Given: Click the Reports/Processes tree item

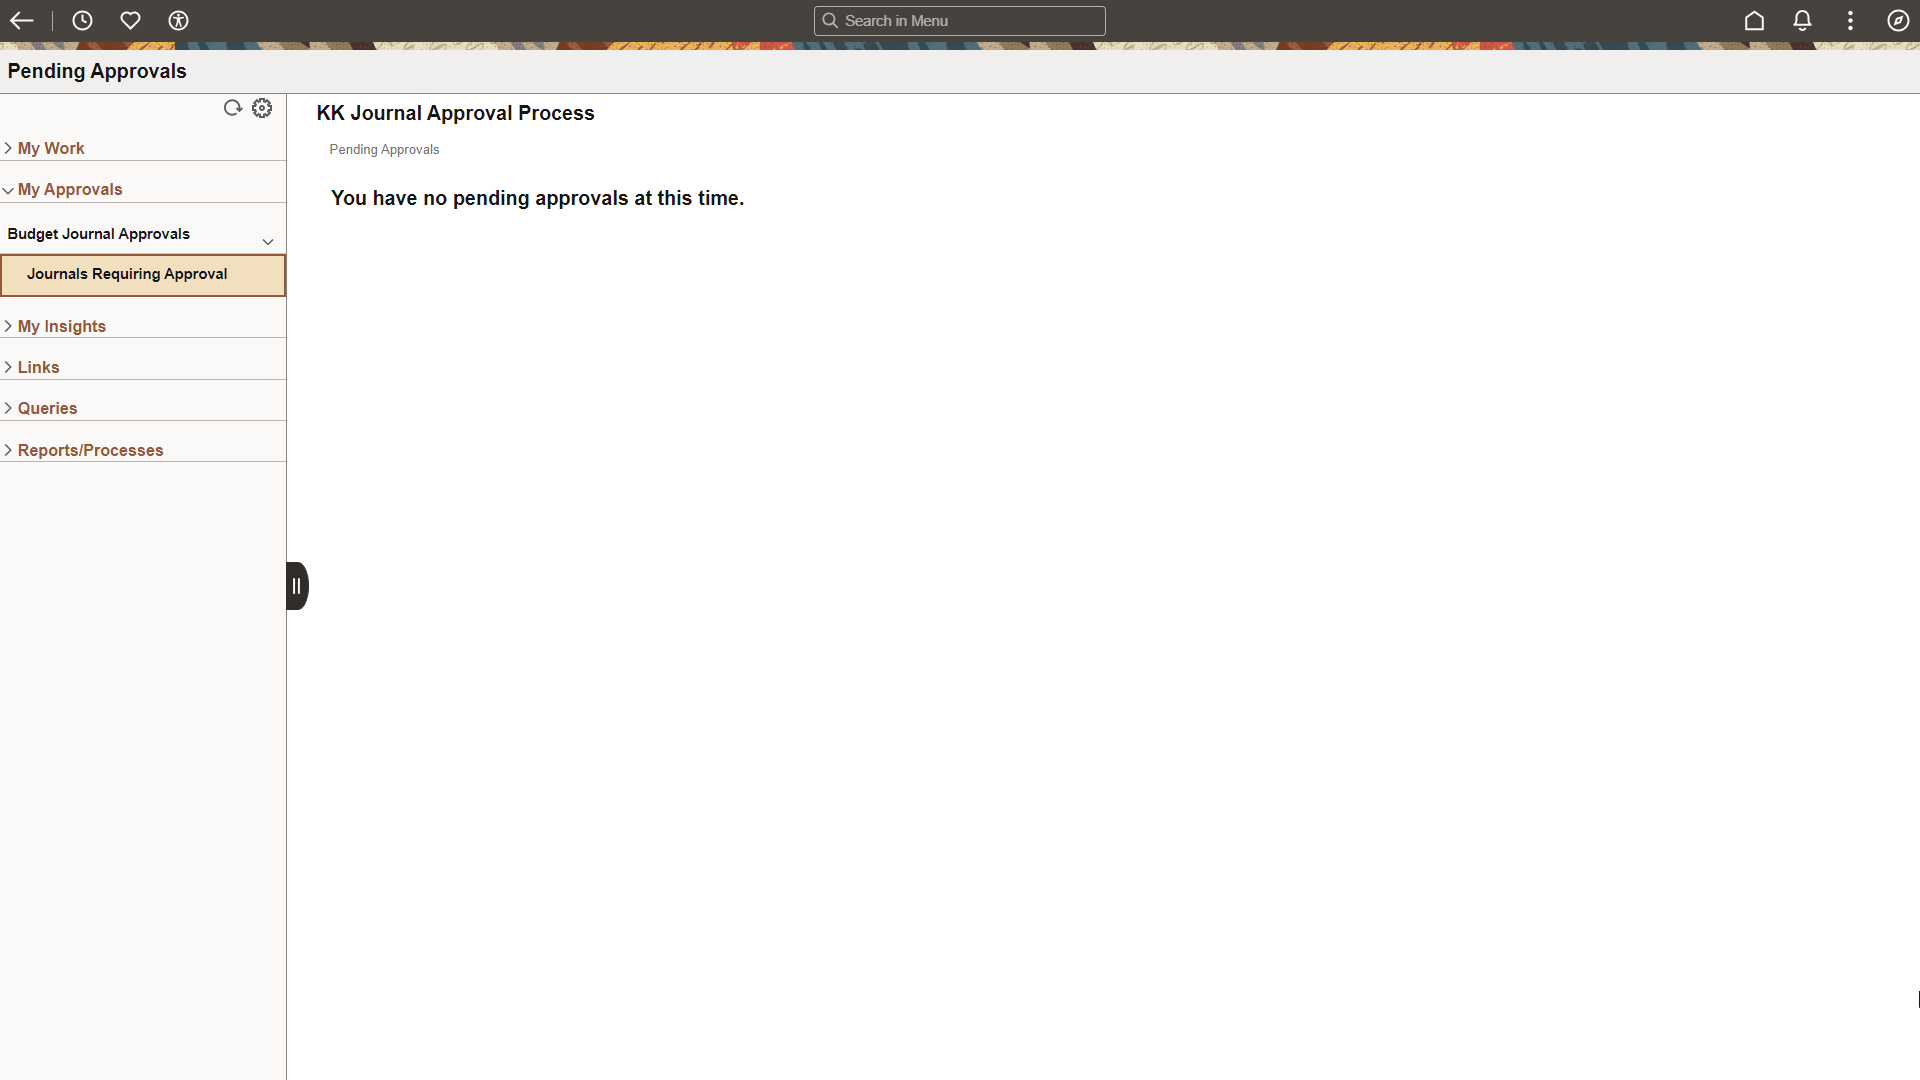Looking at the screenshot, I should point(90,448).
